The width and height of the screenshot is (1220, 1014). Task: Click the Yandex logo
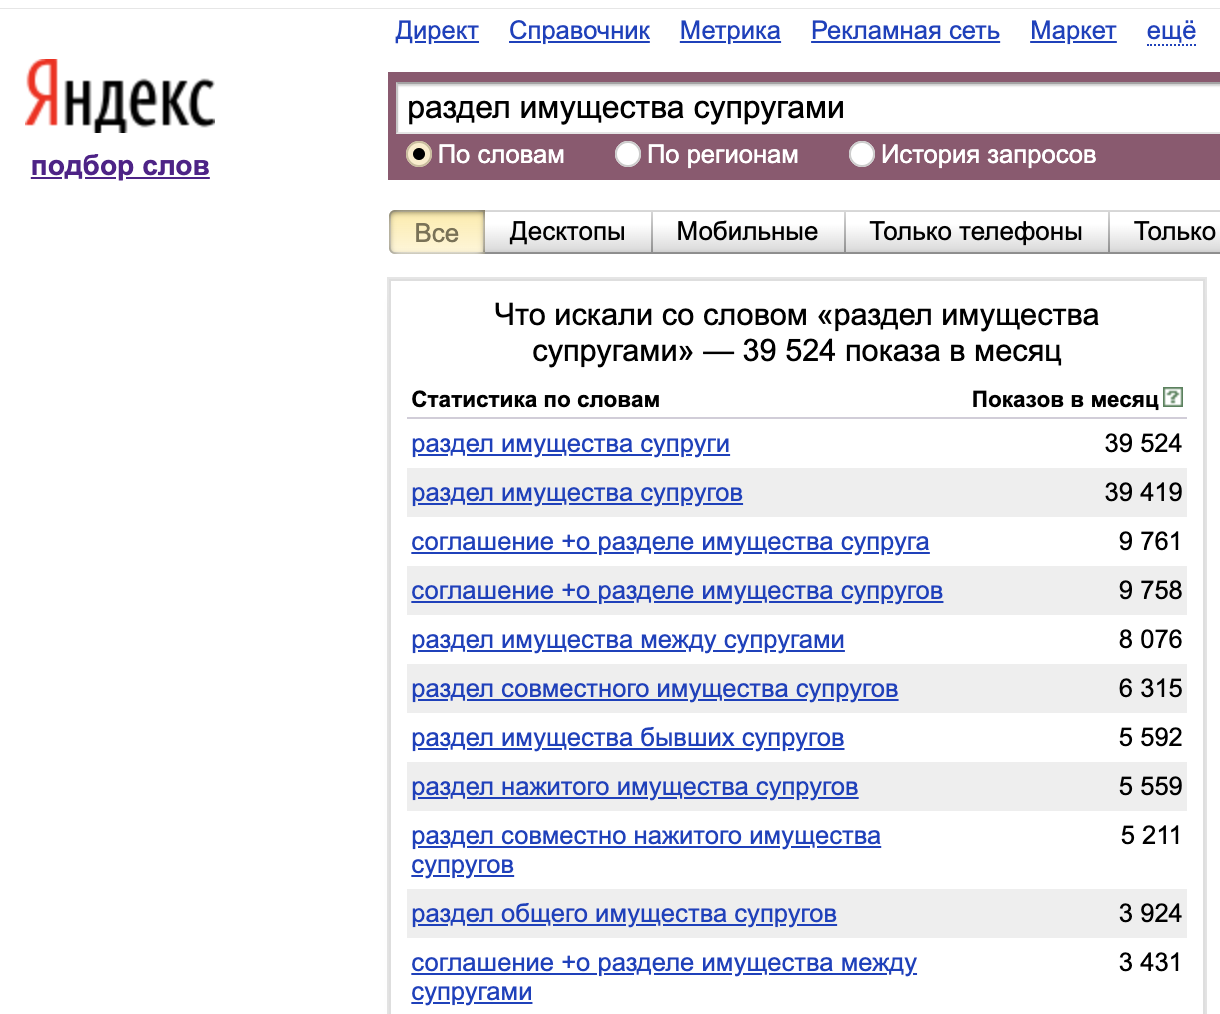(120, 97)
